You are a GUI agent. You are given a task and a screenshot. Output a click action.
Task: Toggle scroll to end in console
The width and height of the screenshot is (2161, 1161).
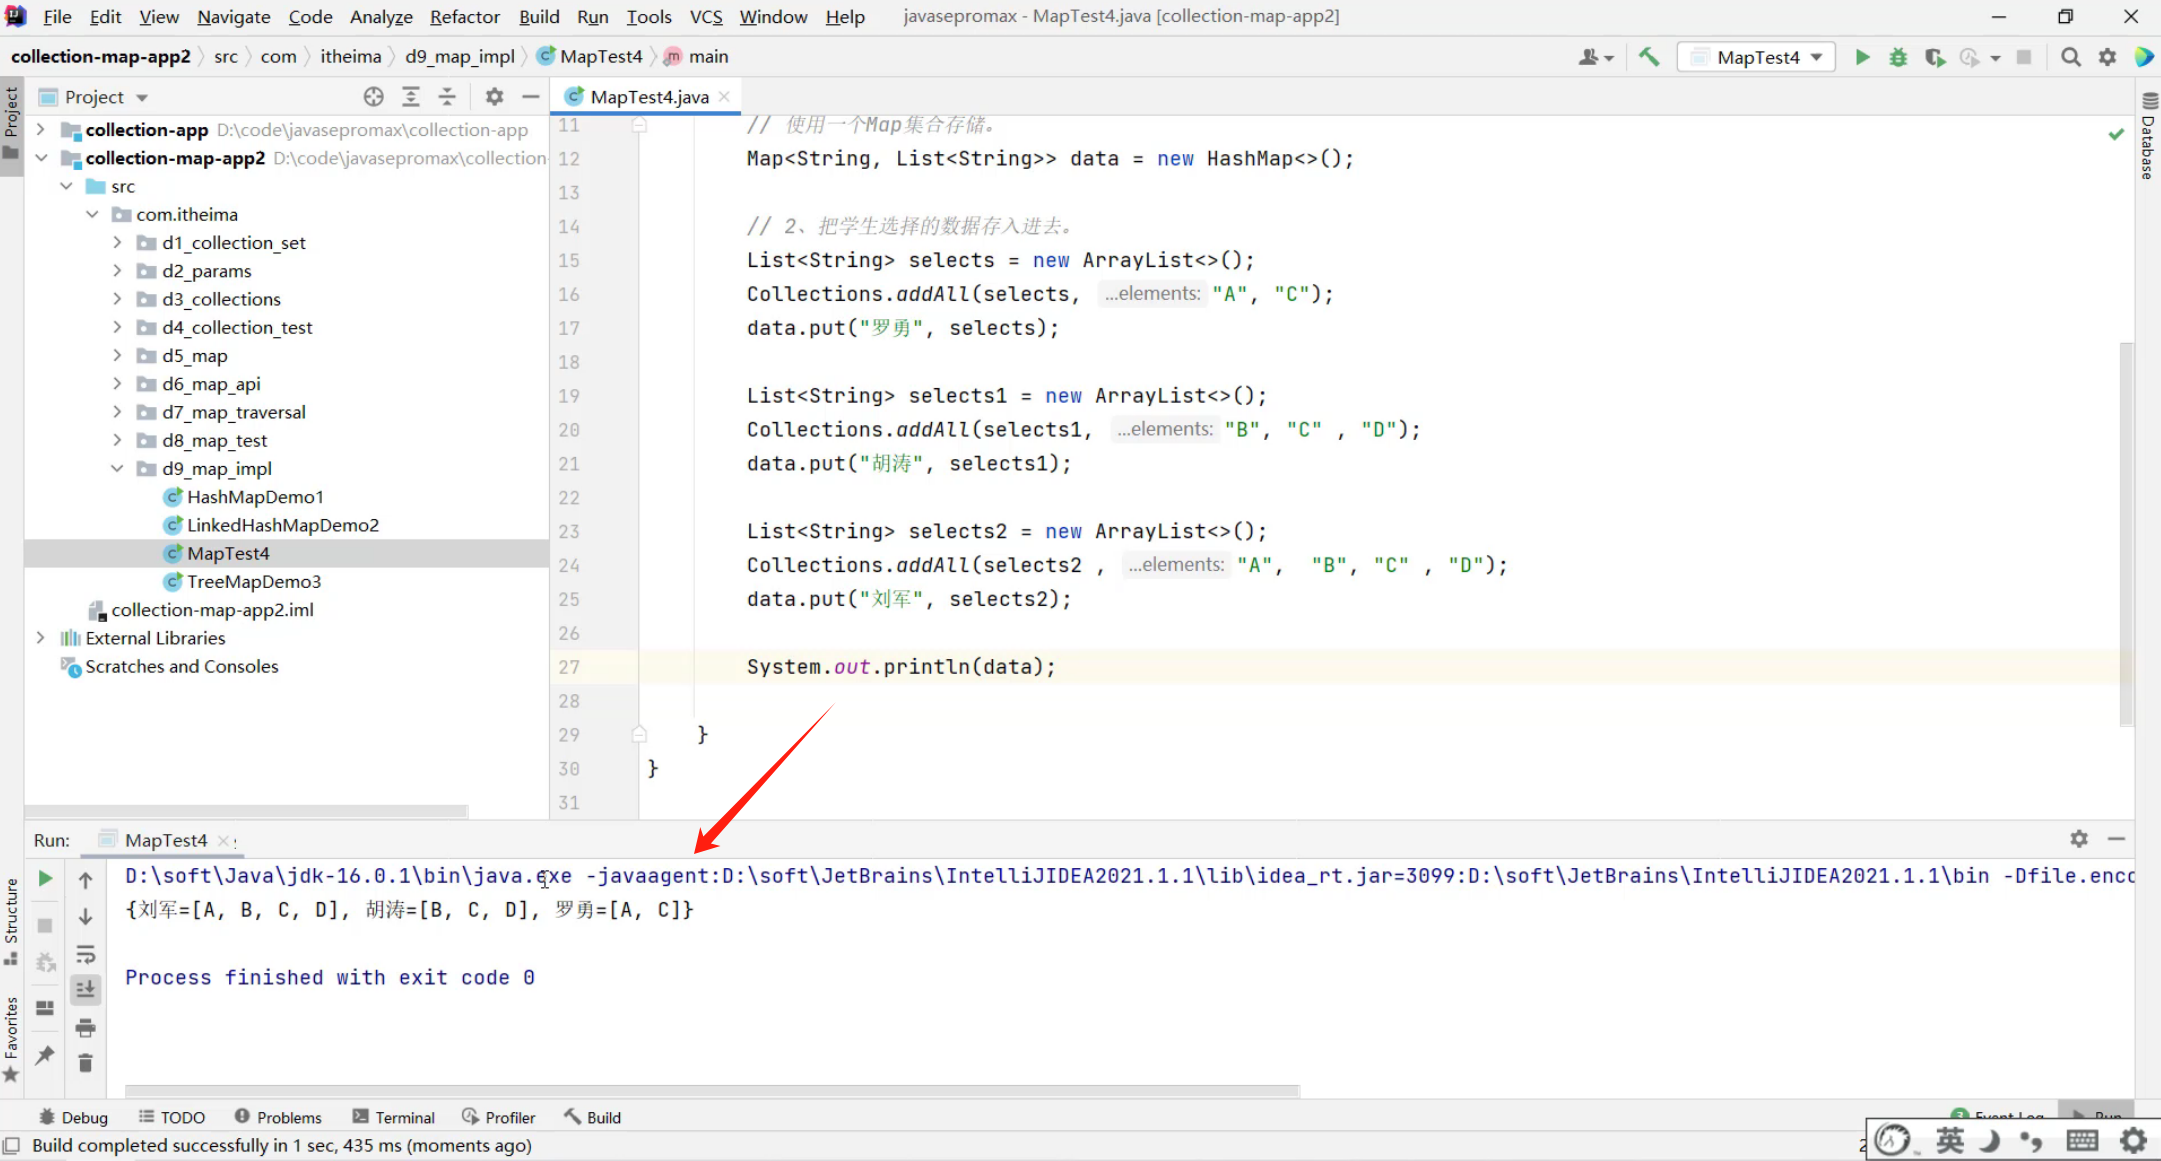[x=86, y=990]
